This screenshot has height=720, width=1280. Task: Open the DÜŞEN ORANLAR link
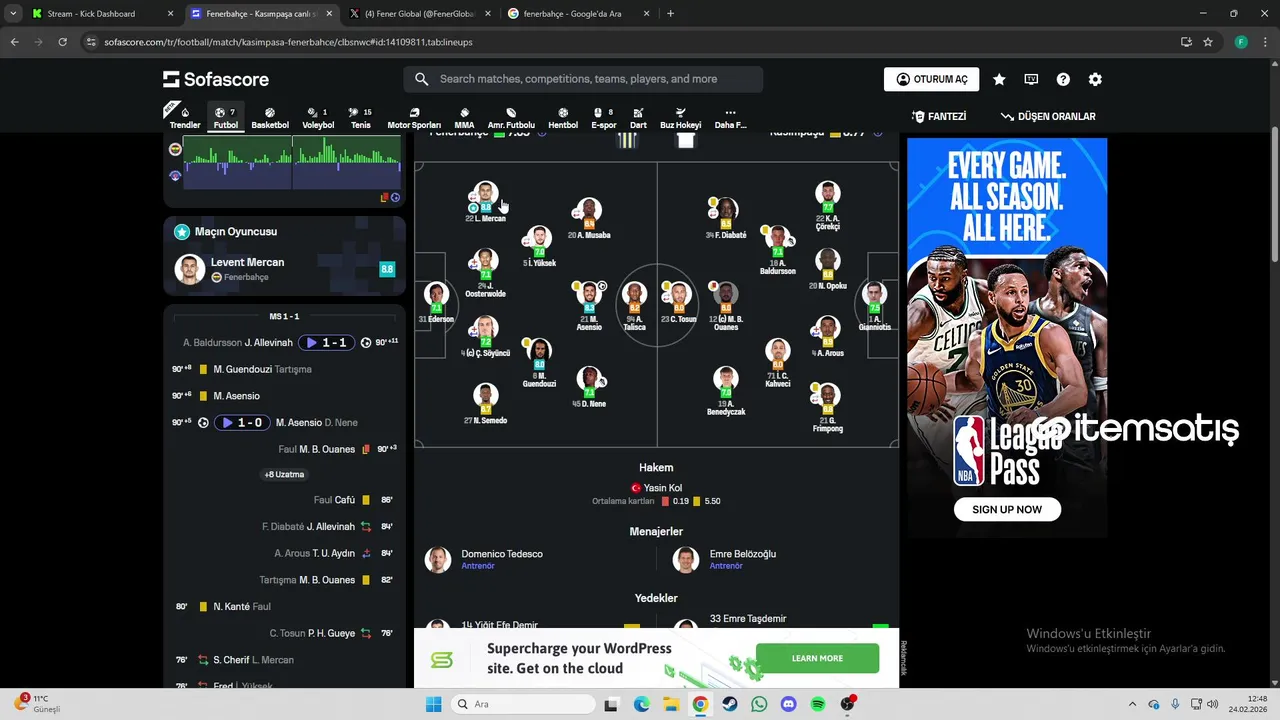[x=1048, y=116]
